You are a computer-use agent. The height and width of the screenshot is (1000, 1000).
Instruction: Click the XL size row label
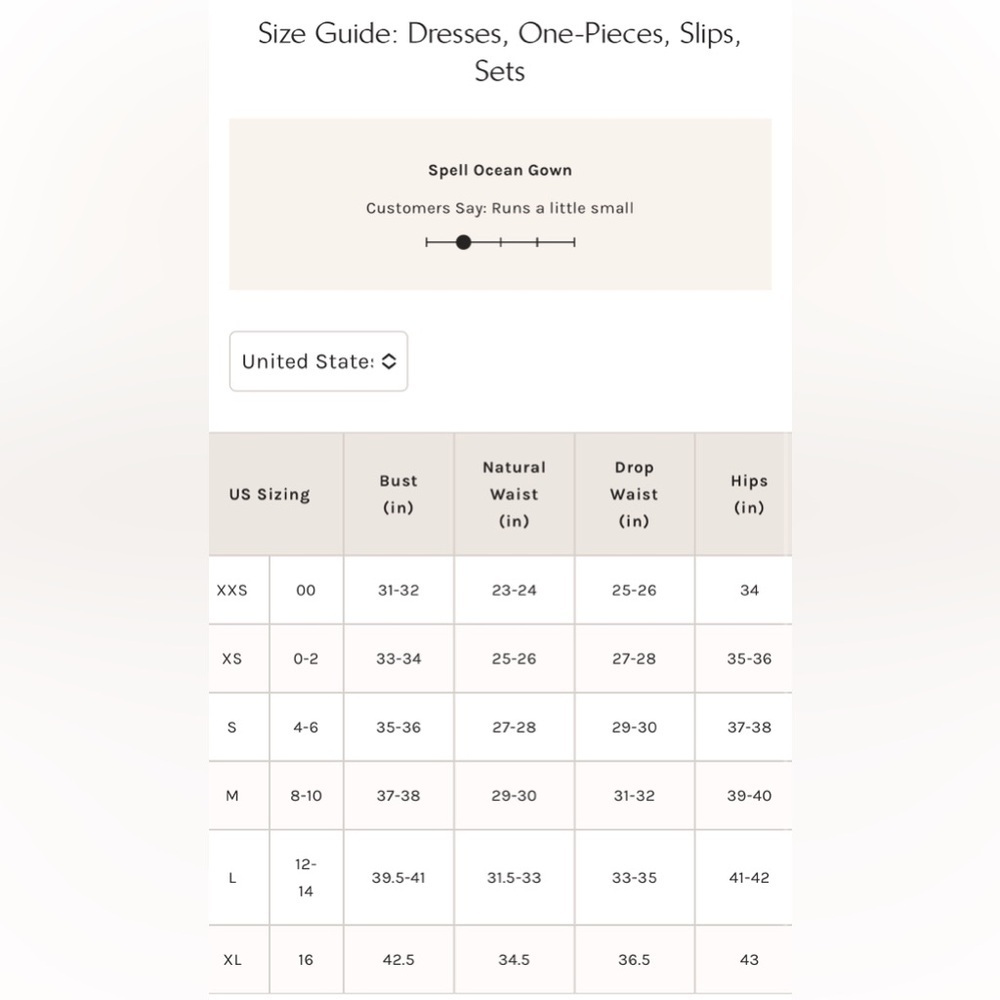coord(232,960)
